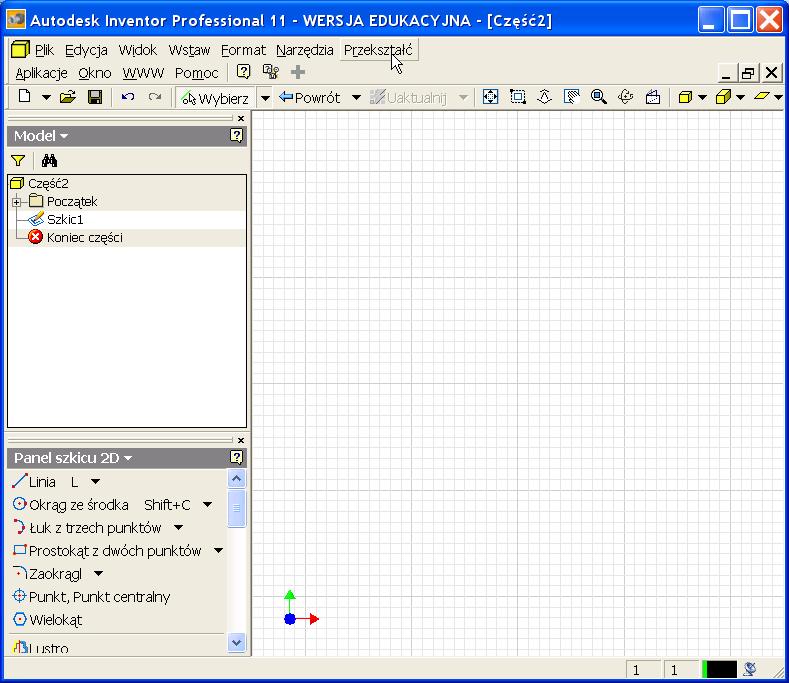Open the Format menu
Viewport: 789px width, 683px height.
pyautogui.click(x=243, y=50)
